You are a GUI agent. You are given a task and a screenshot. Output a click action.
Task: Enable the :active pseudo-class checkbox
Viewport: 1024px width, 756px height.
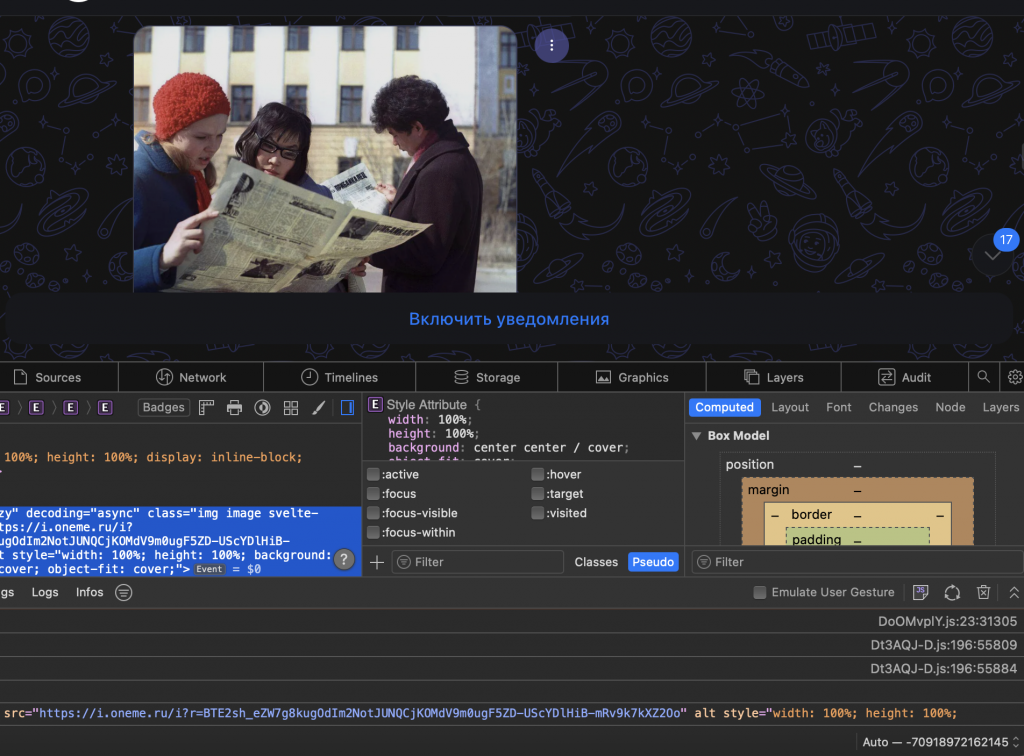373,474
